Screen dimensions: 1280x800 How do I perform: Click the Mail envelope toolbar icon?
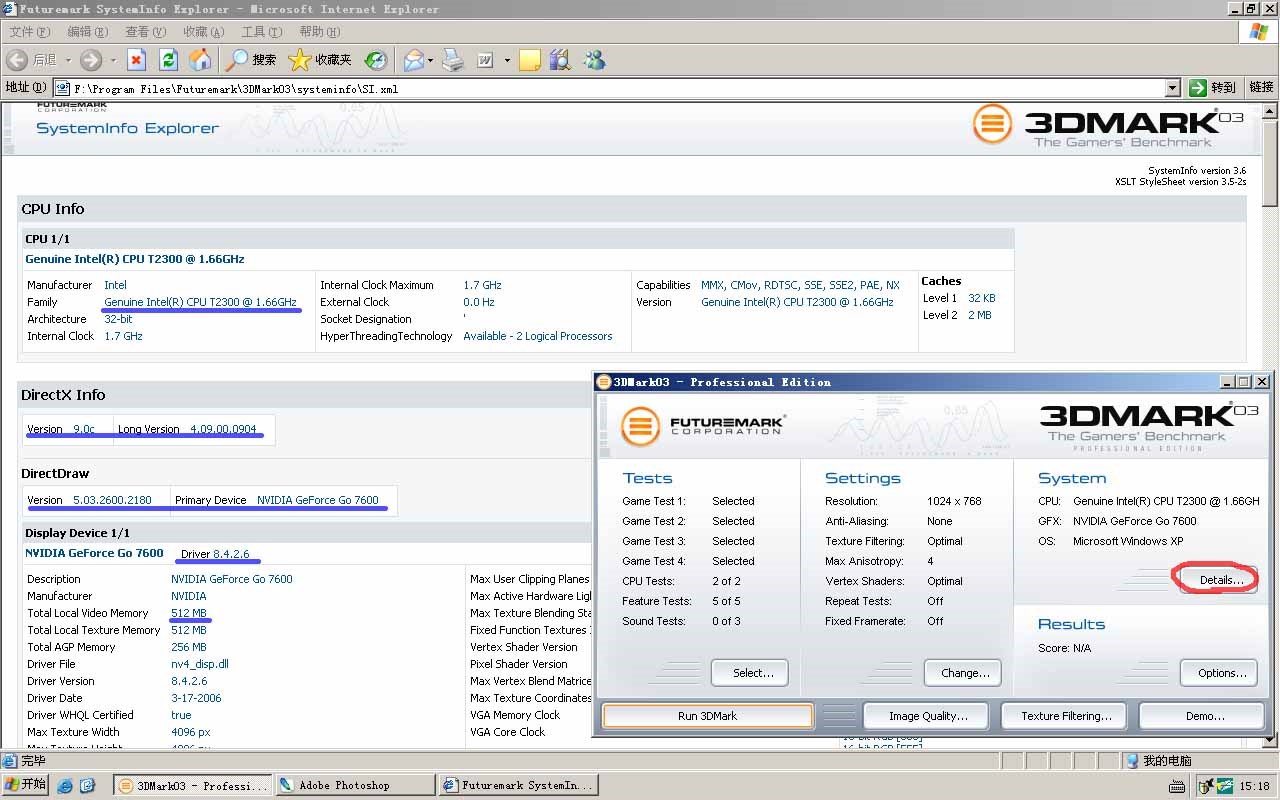click(x=414, y=60)
